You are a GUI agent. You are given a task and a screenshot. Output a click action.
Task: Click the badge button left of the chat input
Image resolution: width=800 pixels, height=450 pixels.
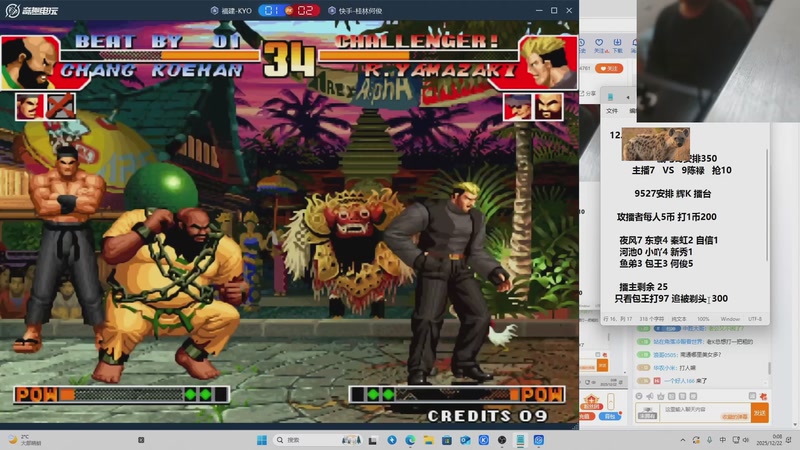647,413
